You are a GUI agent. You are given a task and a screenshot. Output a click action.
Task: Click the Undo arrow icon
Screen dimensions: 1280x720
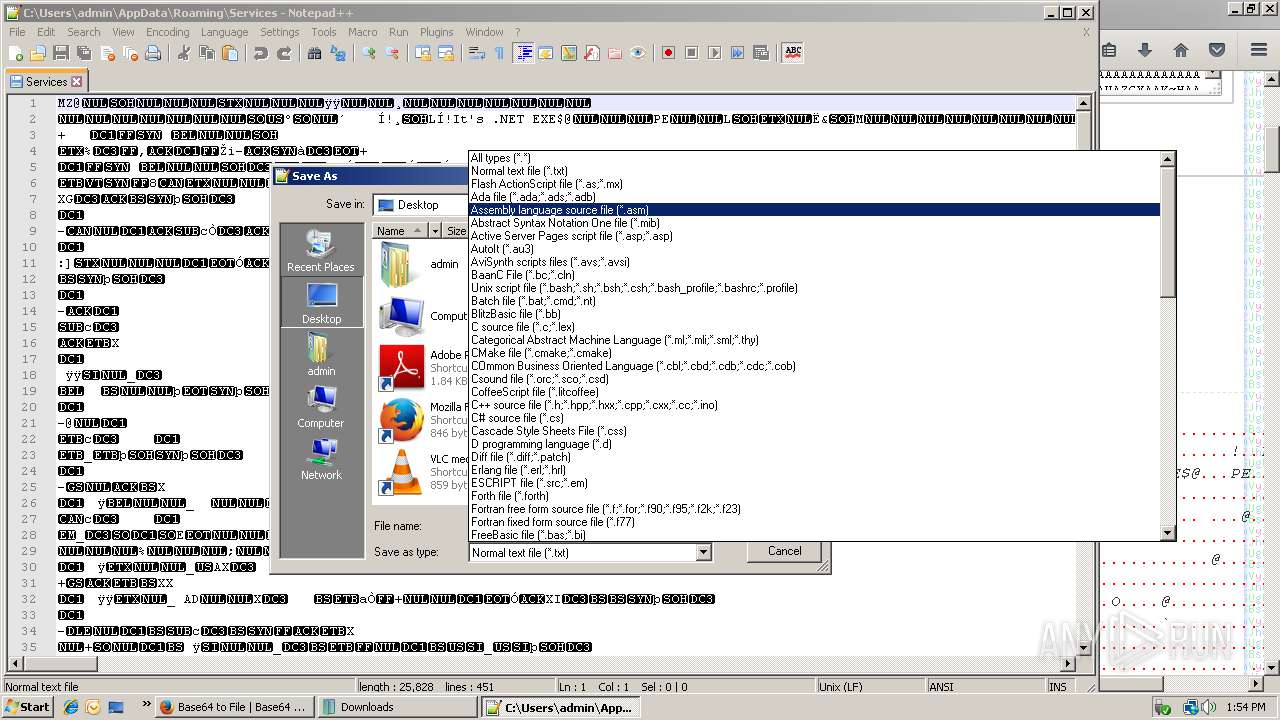pos(261,53)
